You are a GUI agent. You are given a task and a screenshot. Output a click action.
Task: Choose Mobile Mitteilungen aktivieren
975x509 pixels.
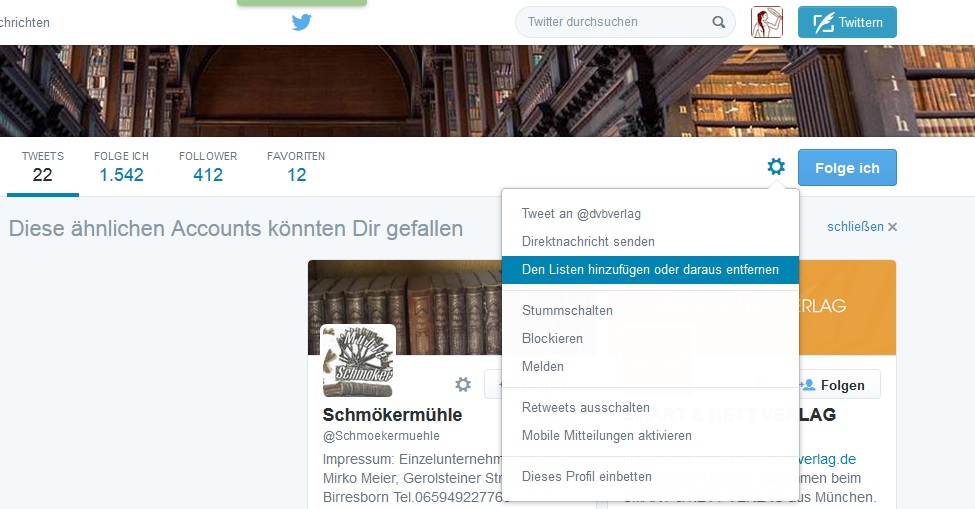pyautogui.click(x=650, y=436)
